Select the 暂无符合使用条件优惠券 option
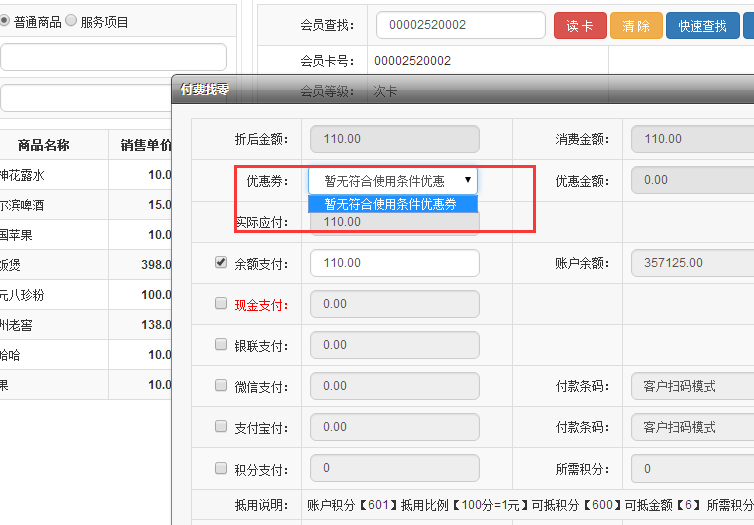This screenshot has width=754, height=525. coord(393,203)
